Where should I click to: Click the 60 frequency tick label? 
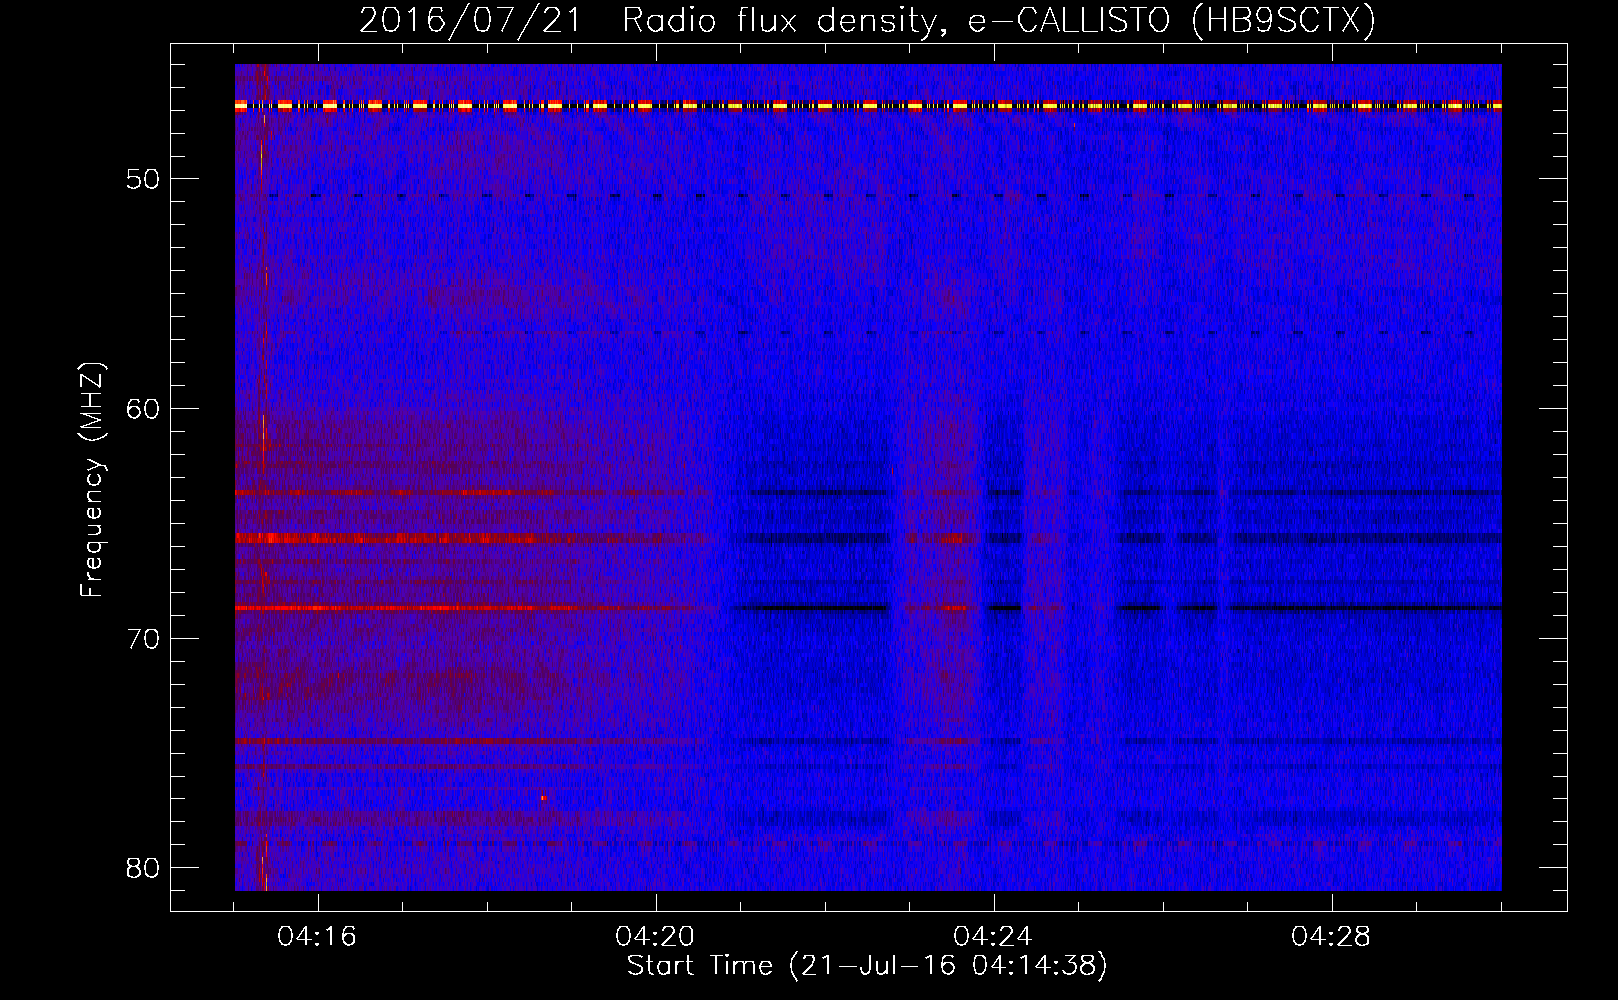(144, 409)
